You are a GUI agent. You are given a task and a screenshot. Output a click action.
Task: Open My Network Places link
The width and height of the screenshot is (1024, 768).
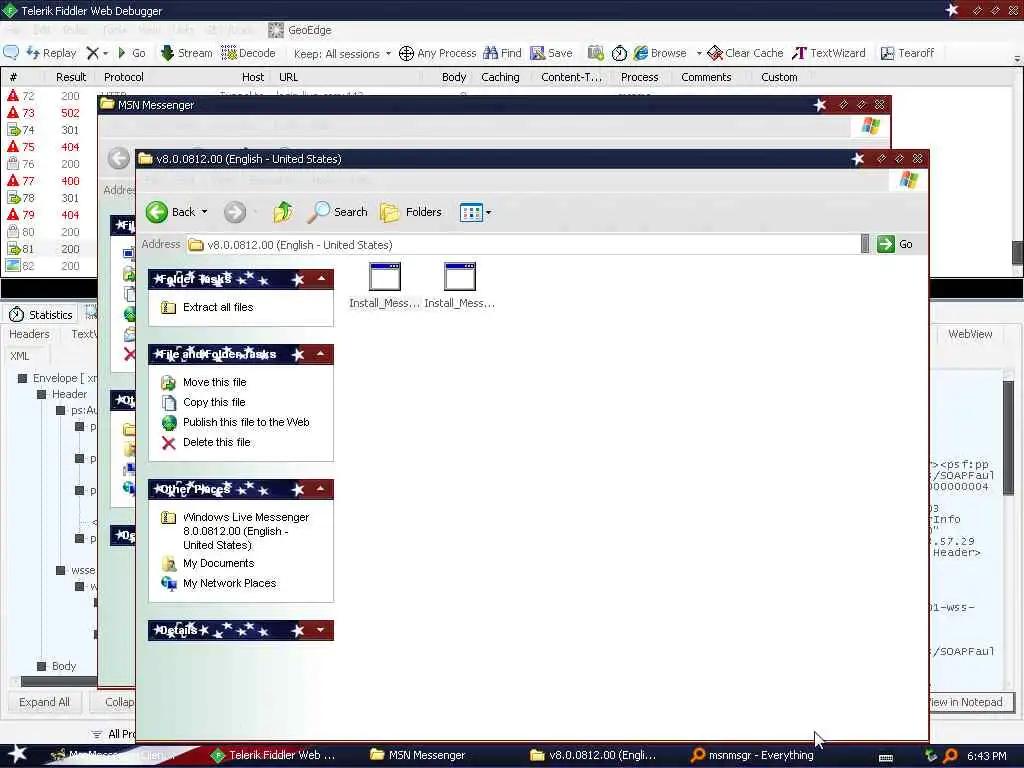coord(229,583)
